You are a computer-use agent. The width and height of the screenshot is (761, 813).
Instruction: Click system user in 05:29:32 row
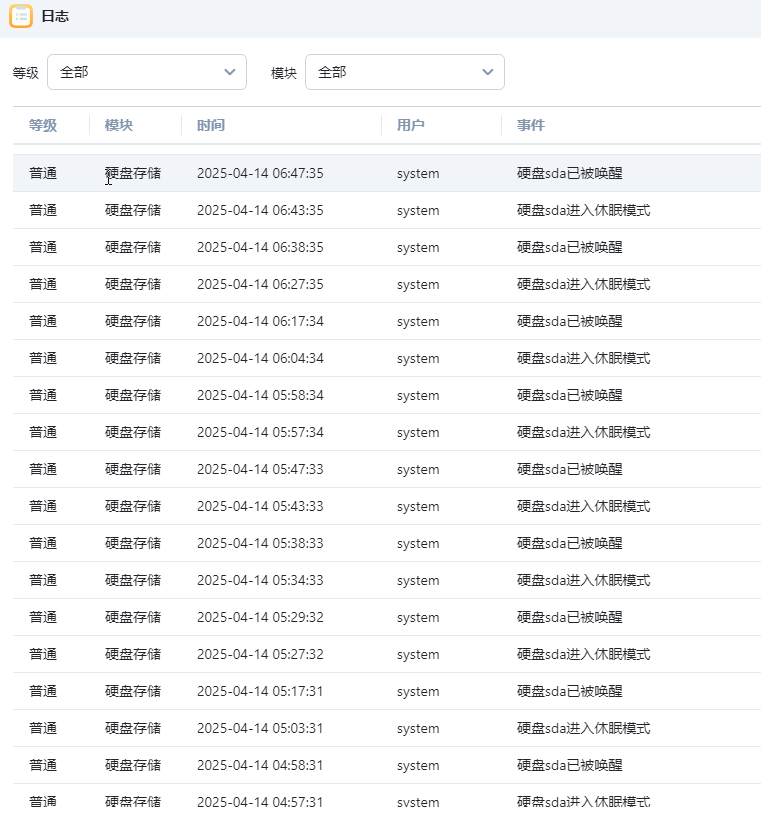click(x=418, y=618)
